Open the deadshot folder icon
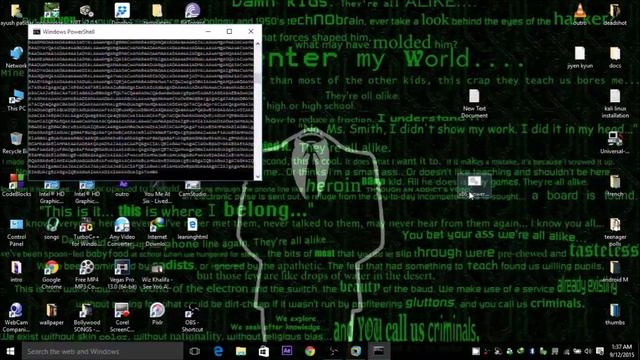This screenshot has height=360, width=640. 615,14
